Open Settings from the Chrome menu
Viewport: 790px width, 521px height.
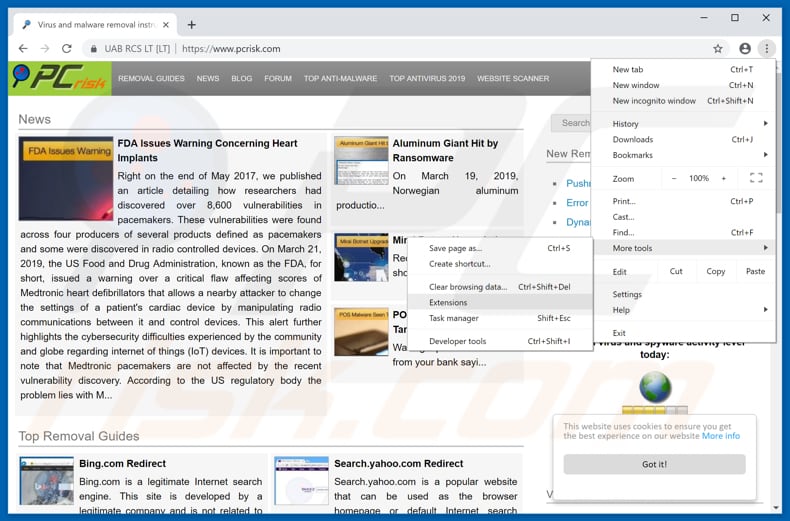(x=627, y=294)
